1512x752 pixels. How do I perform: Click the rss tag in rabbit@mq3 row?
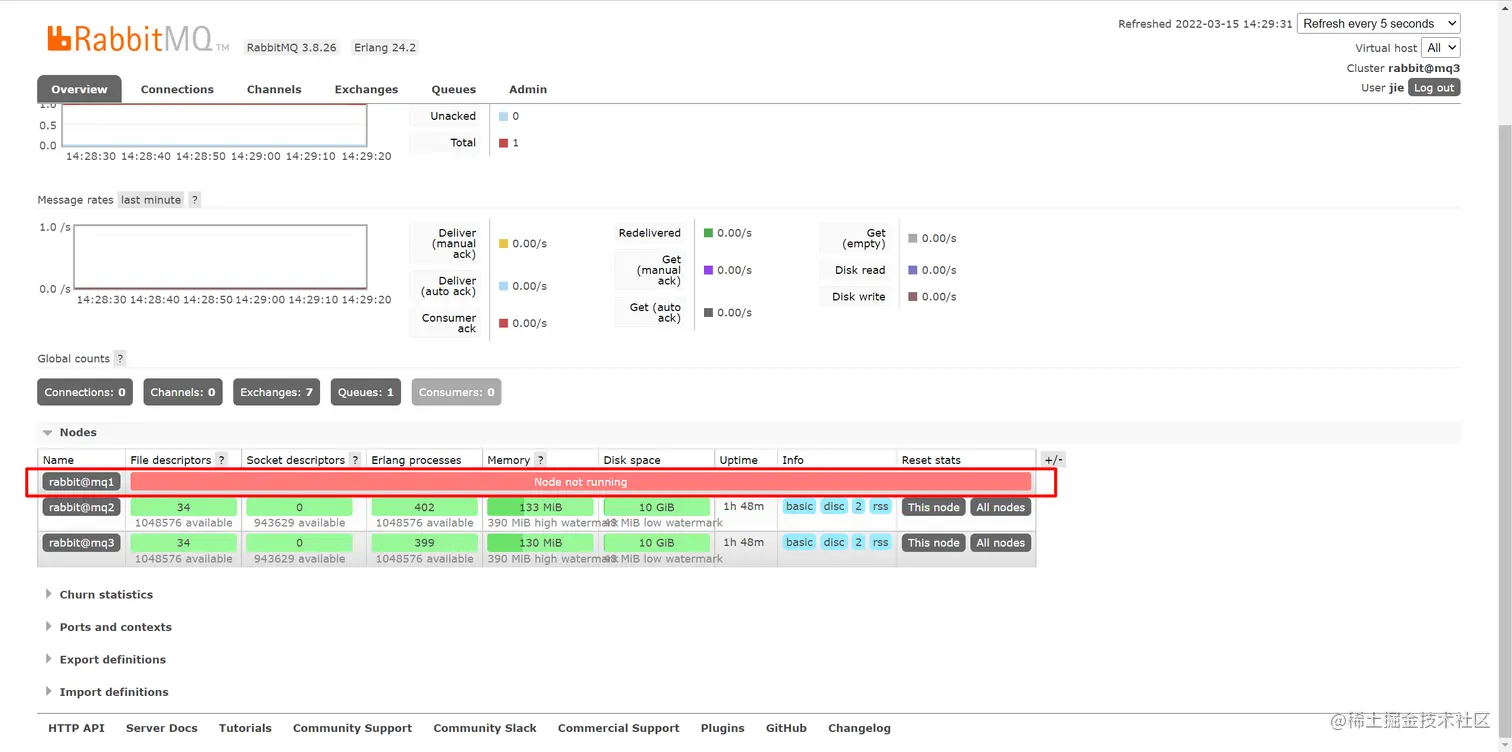point(880,543)
